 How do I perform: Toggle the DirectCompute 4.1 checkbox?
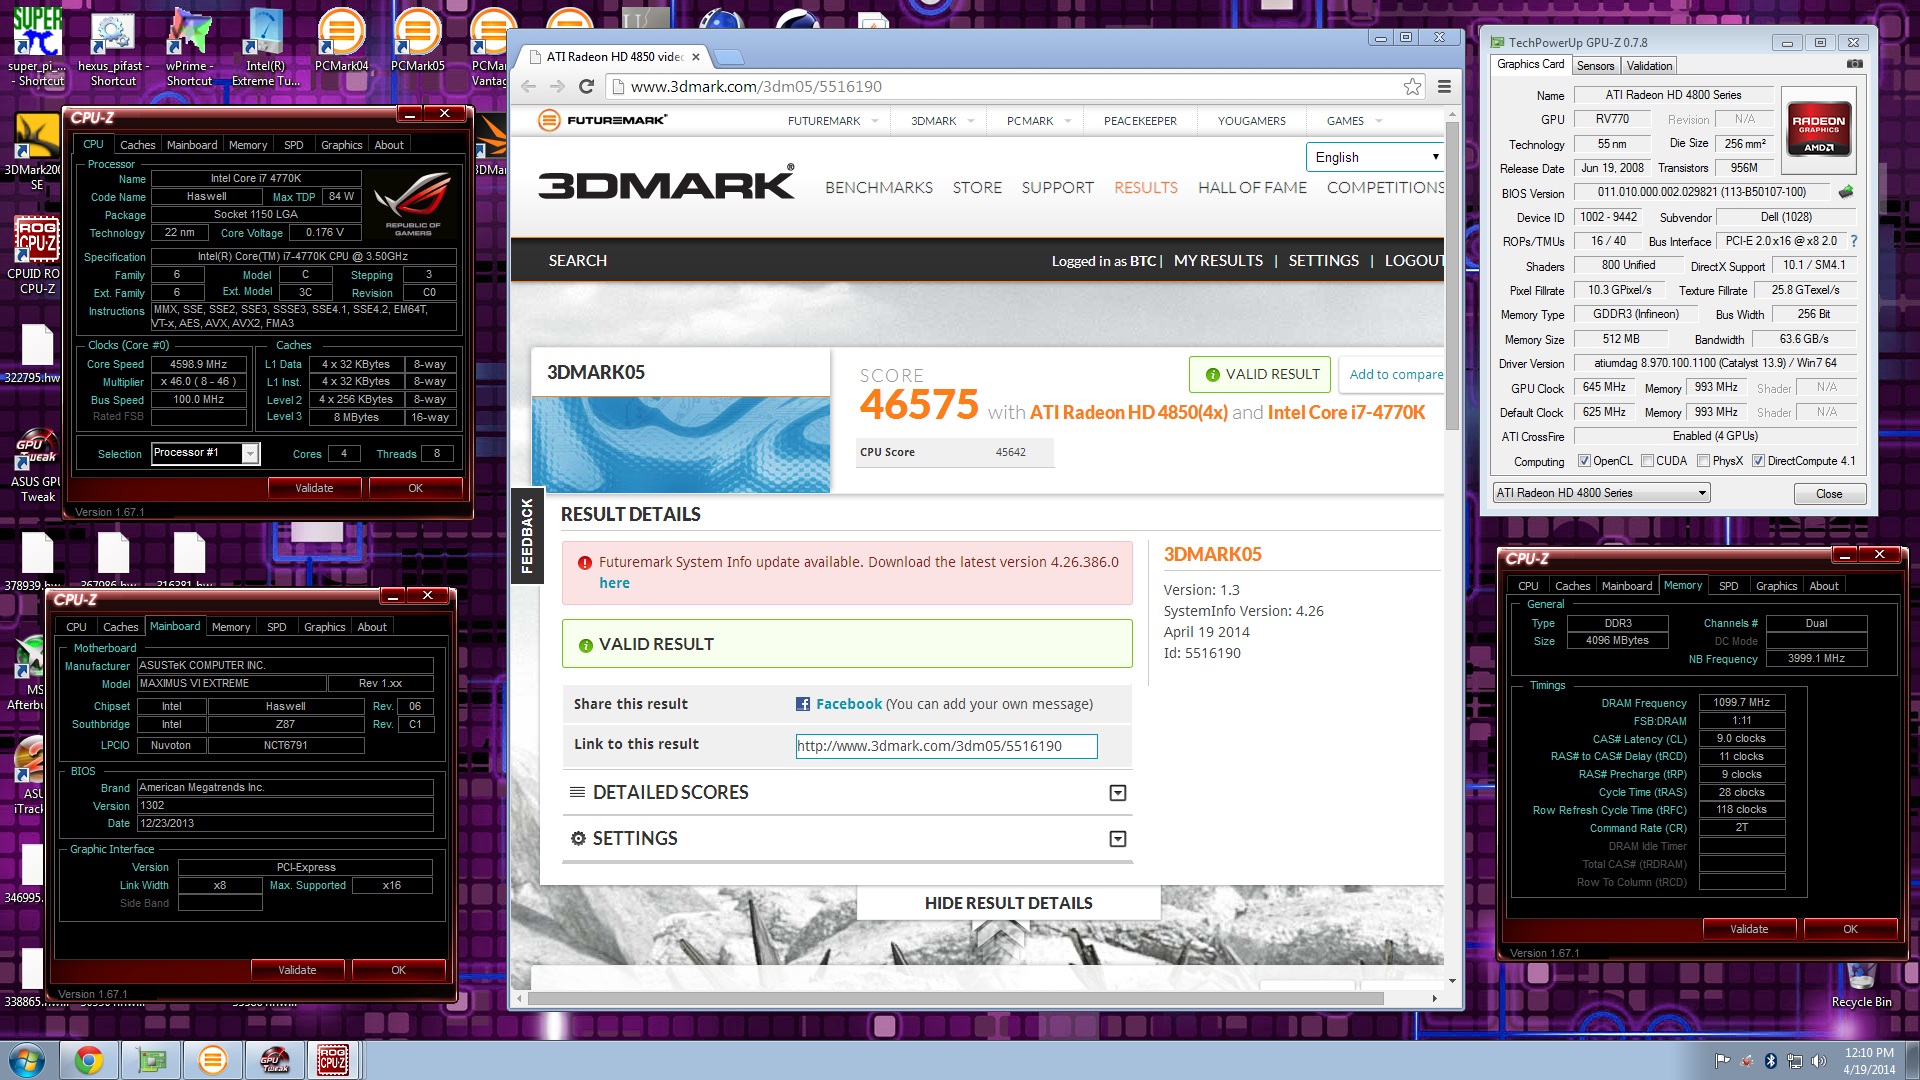[x=1758, y=461]
